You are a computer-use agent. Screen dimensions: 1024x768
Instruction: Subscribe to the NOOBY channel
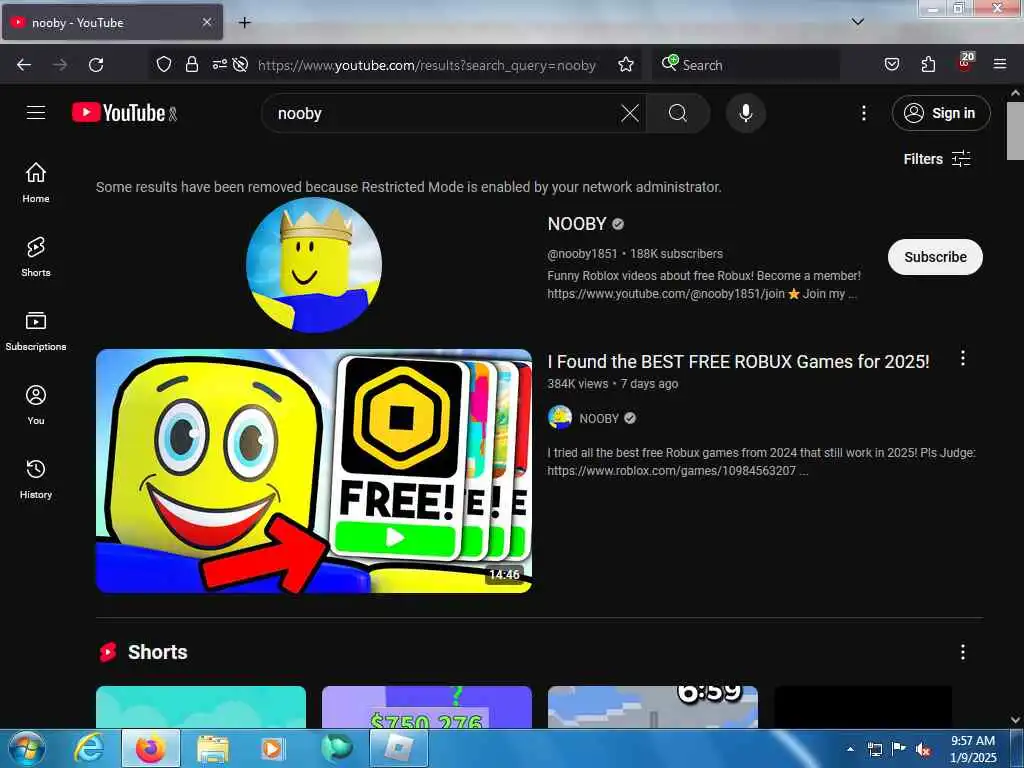935,257
